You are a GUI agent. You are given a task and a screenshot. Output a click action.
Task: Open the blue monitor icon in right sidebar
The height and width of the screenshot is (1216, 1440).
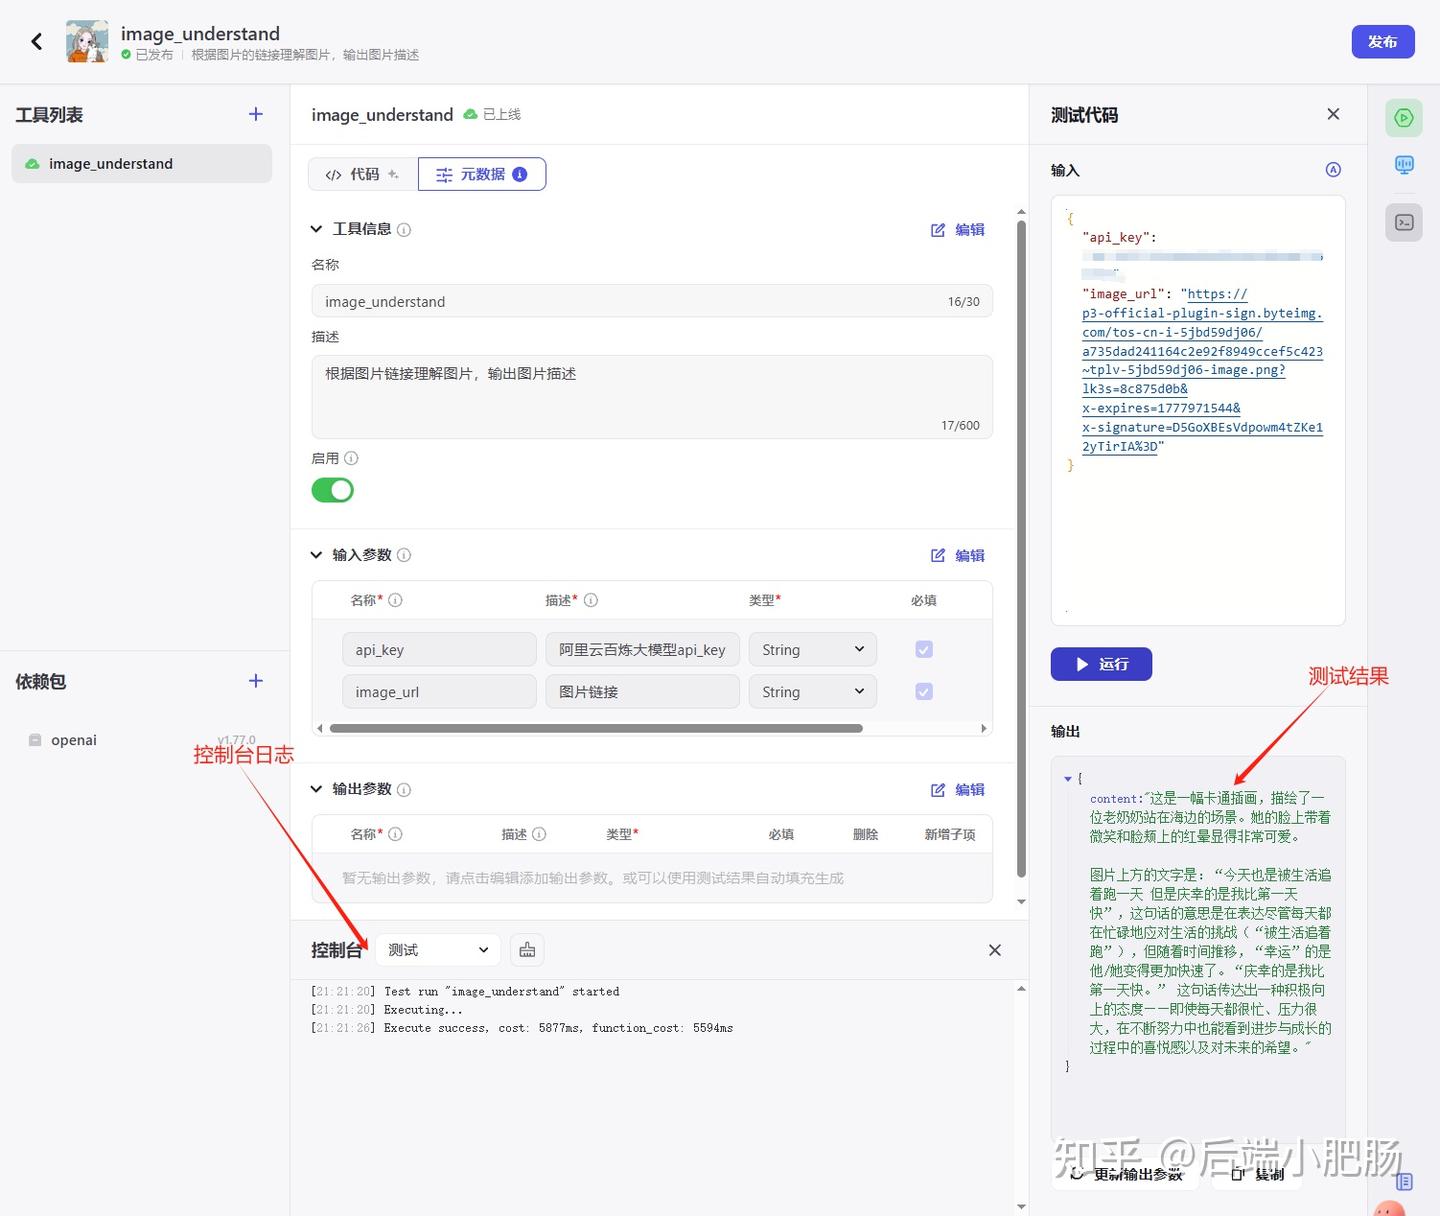1404,165
